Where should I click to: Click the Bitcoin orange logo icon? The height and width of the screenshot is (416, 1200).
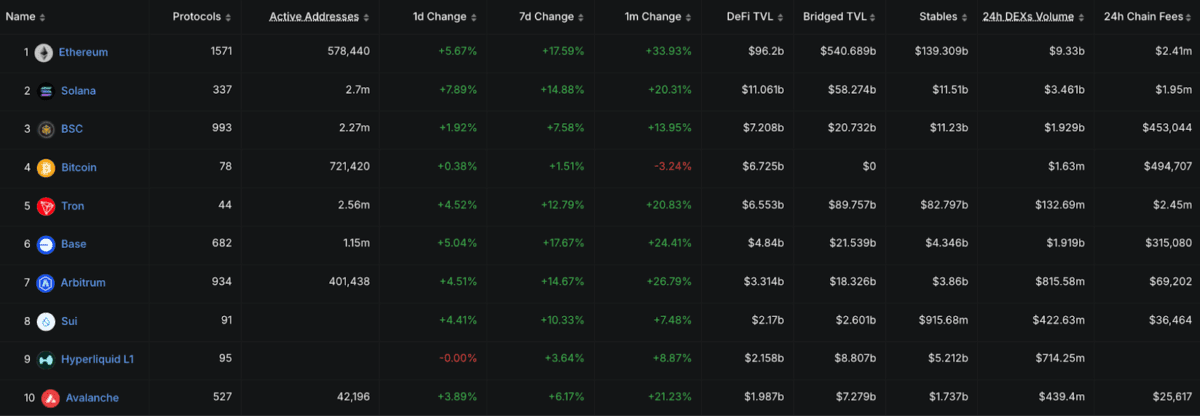(46, 168)
